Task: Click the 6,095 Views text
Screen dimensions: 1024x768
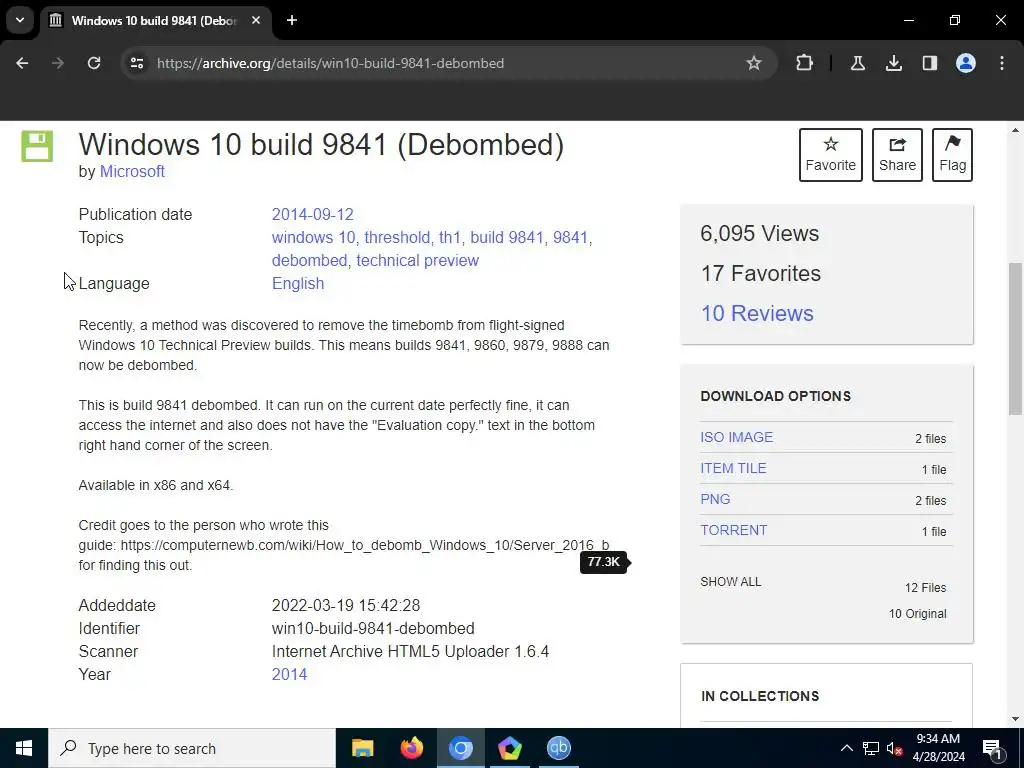Action: tap(760, 233)
